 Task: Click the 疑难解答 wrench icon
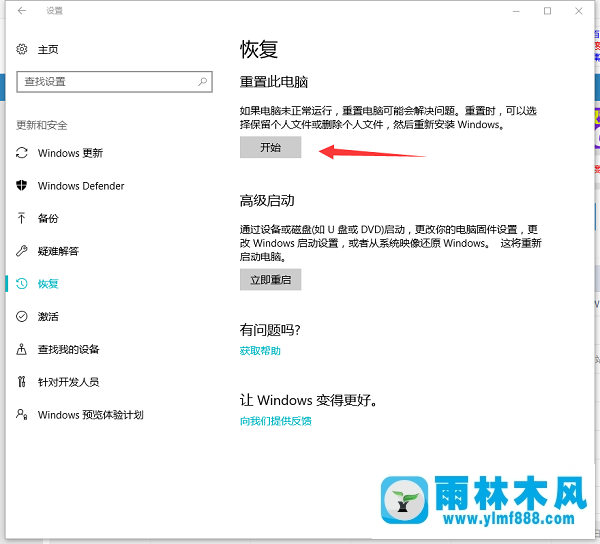tap(22, 251)
